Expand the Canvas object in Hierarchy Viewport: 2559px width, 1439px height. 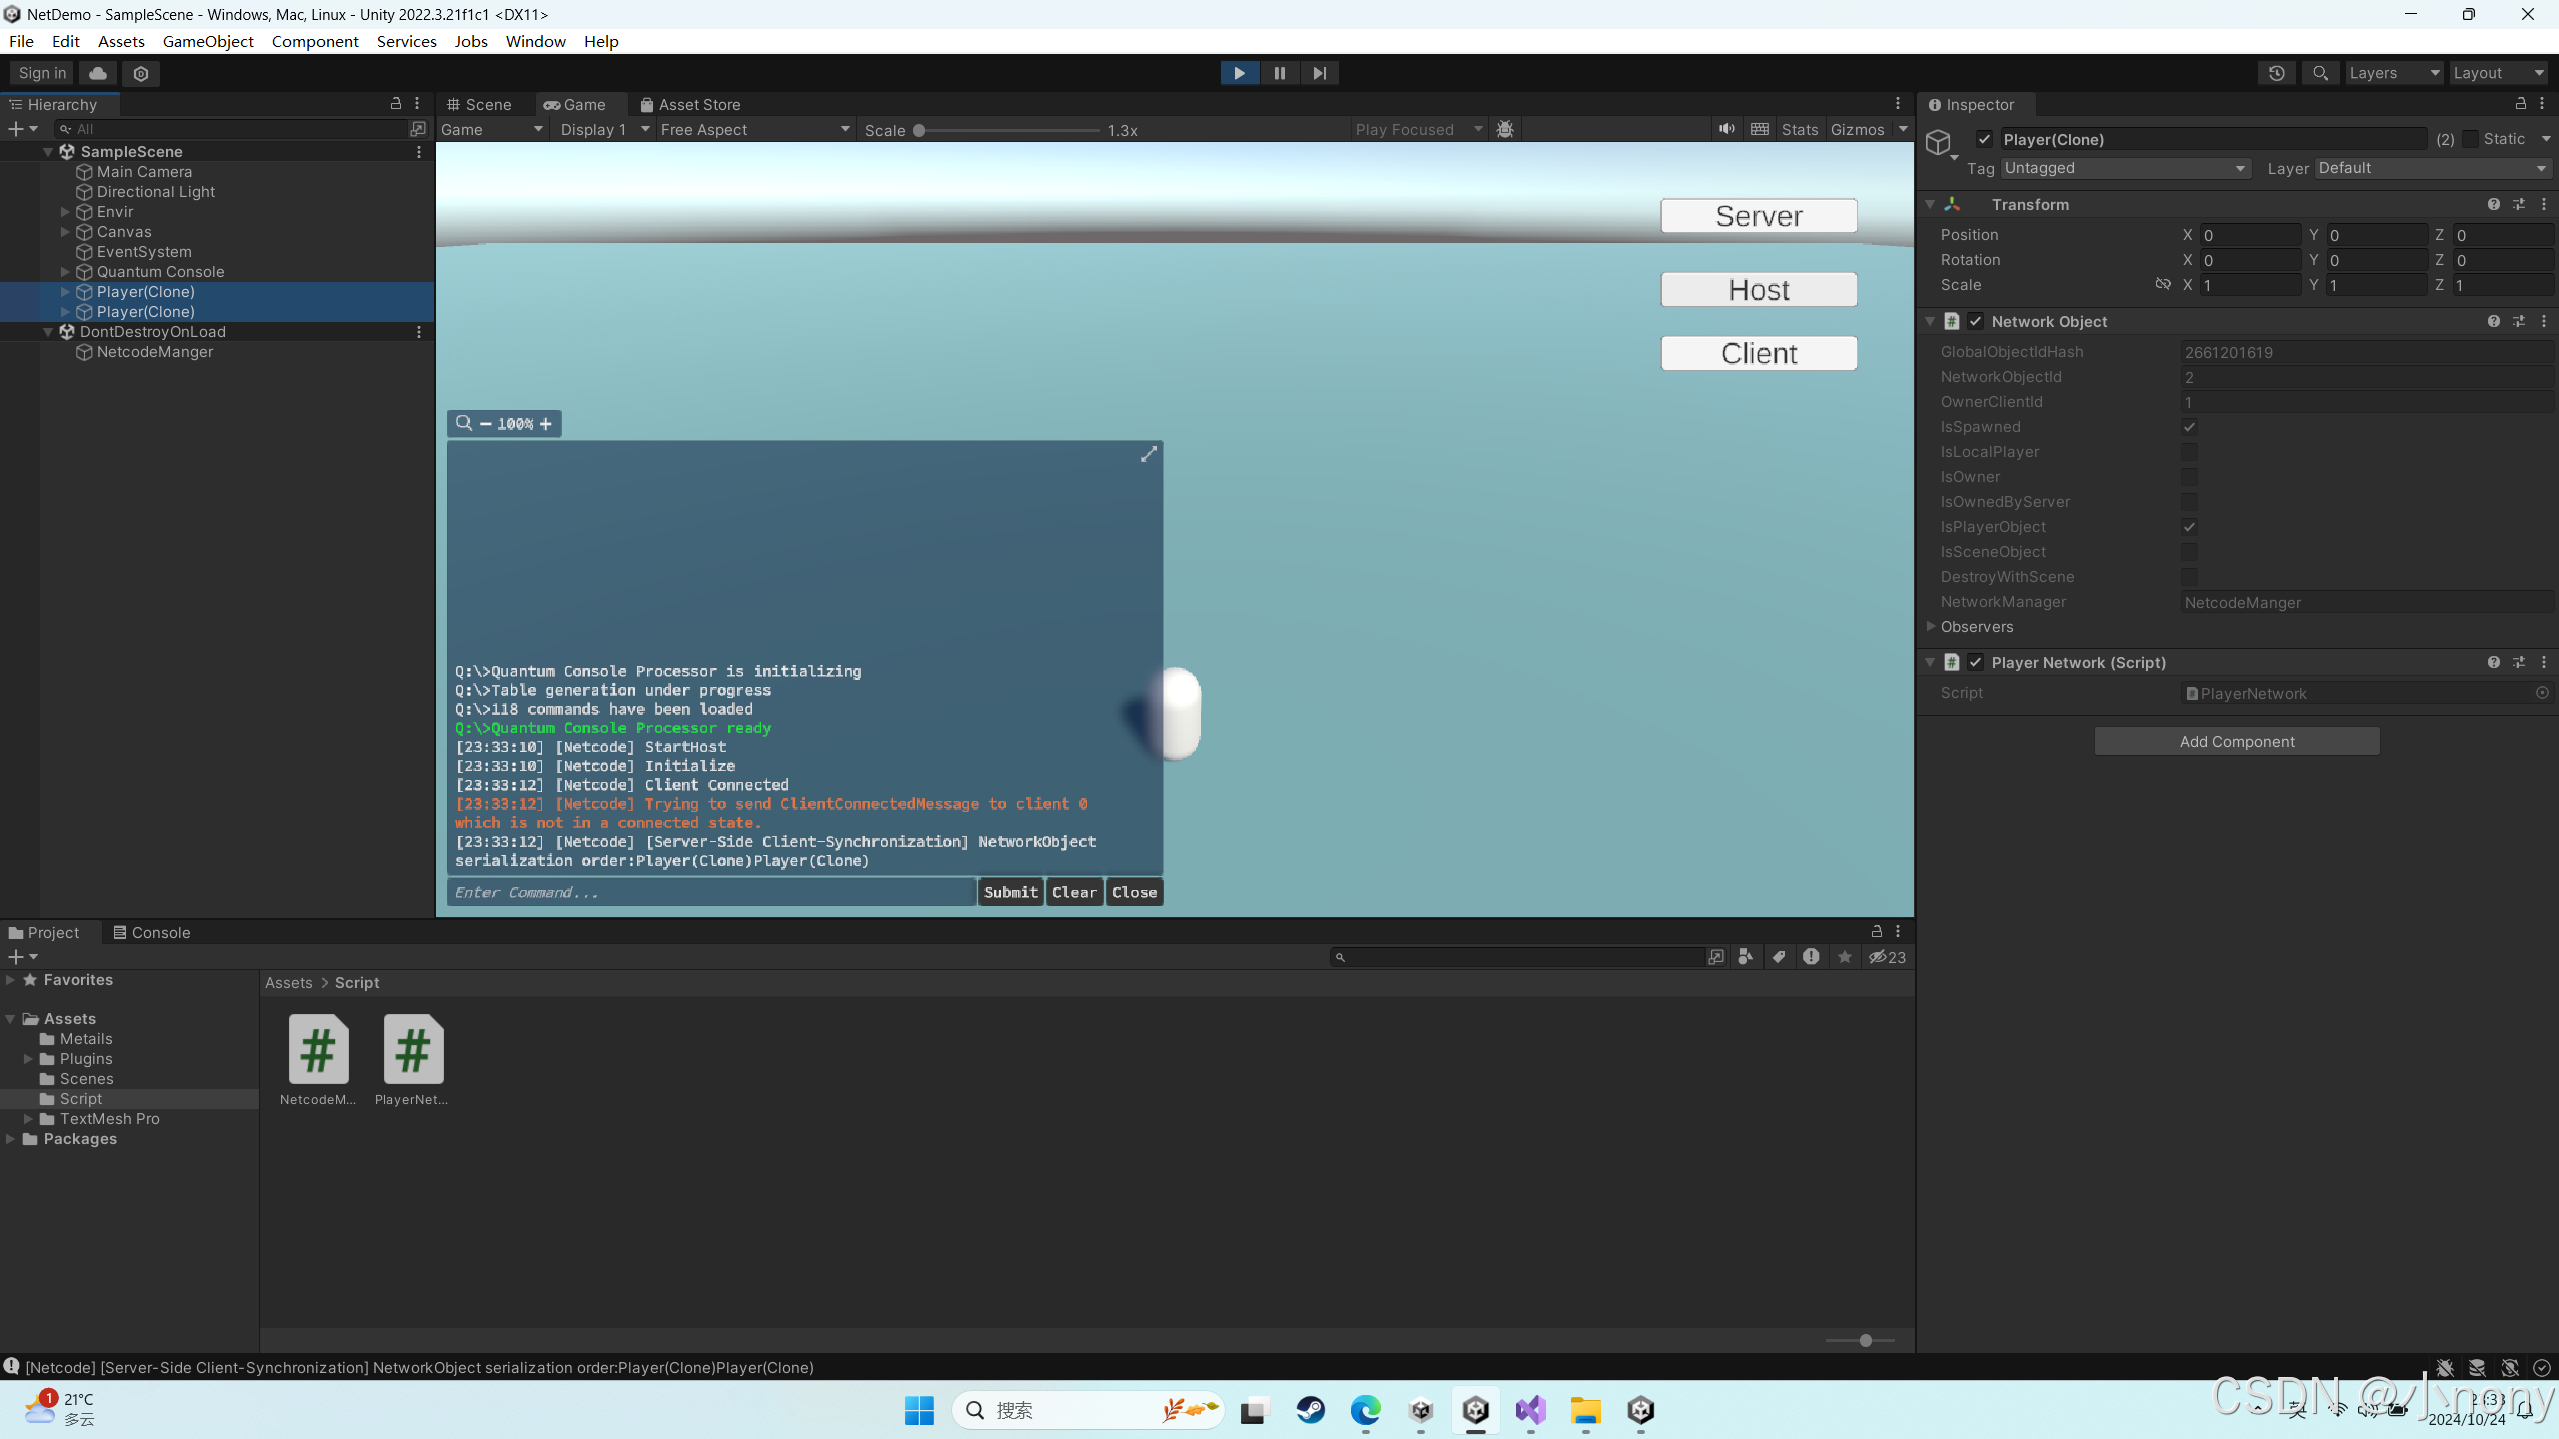(x=66, y=231)
